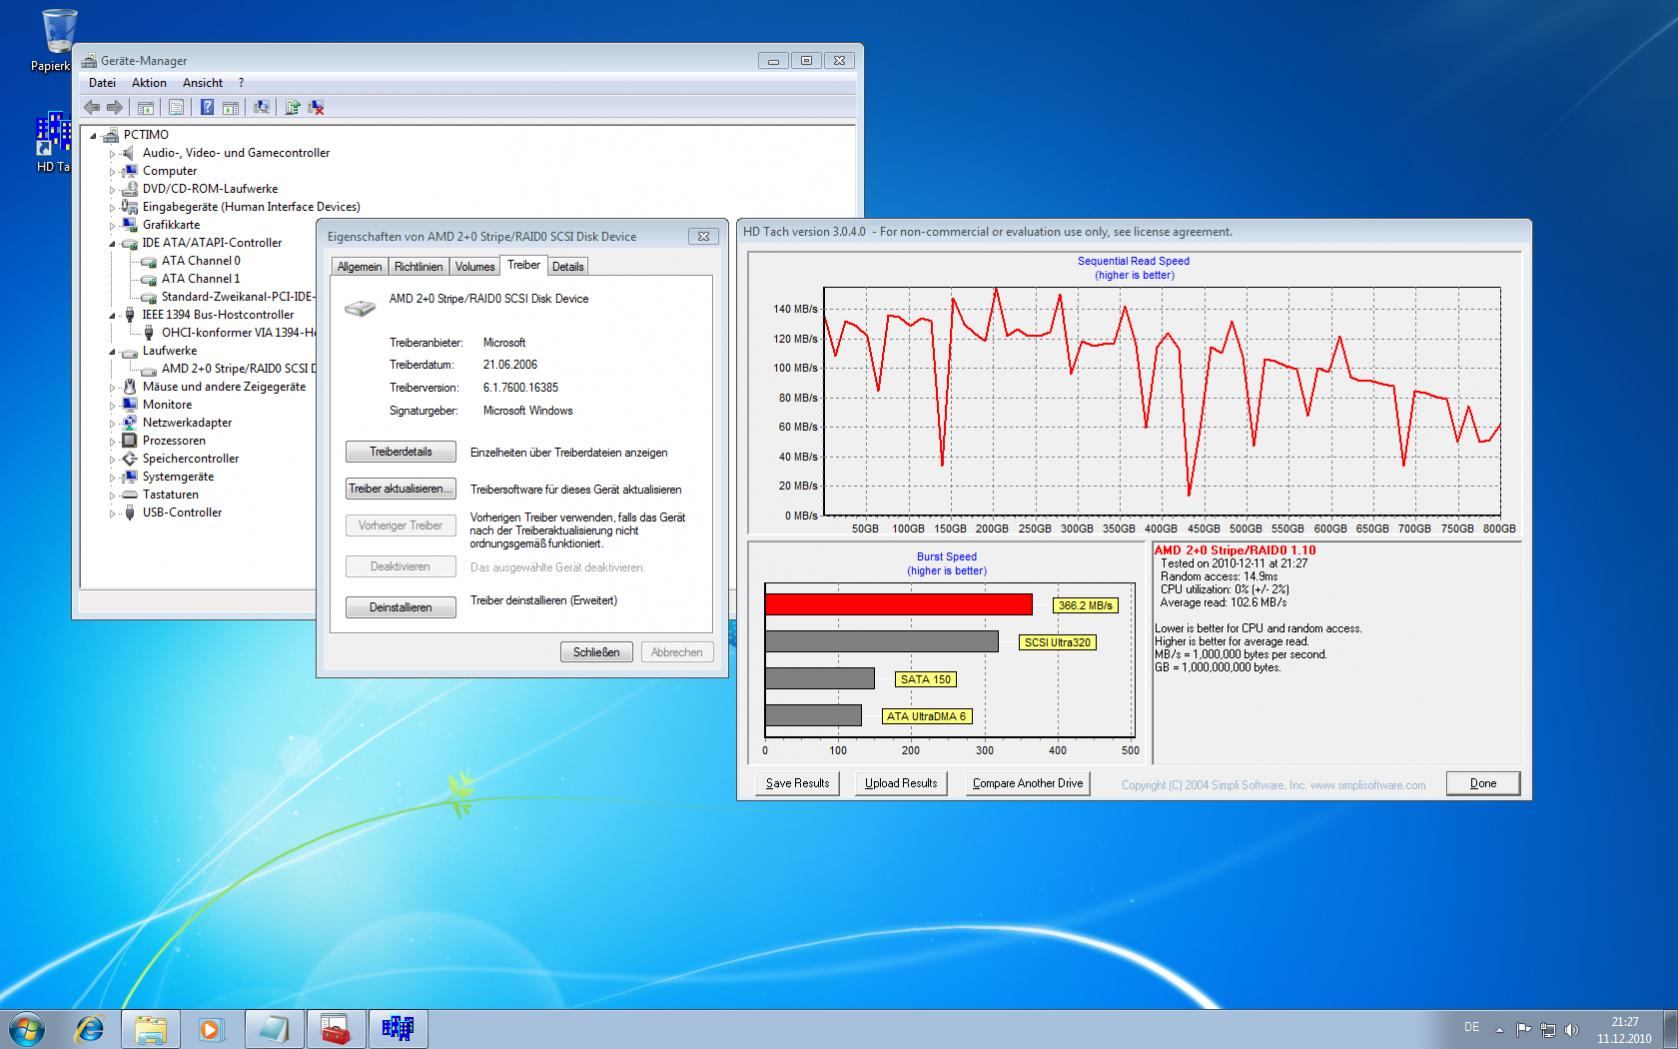Click Compare Another Drive button
Screen dimensions: 1678x1049
click(x=1027, y=783)
